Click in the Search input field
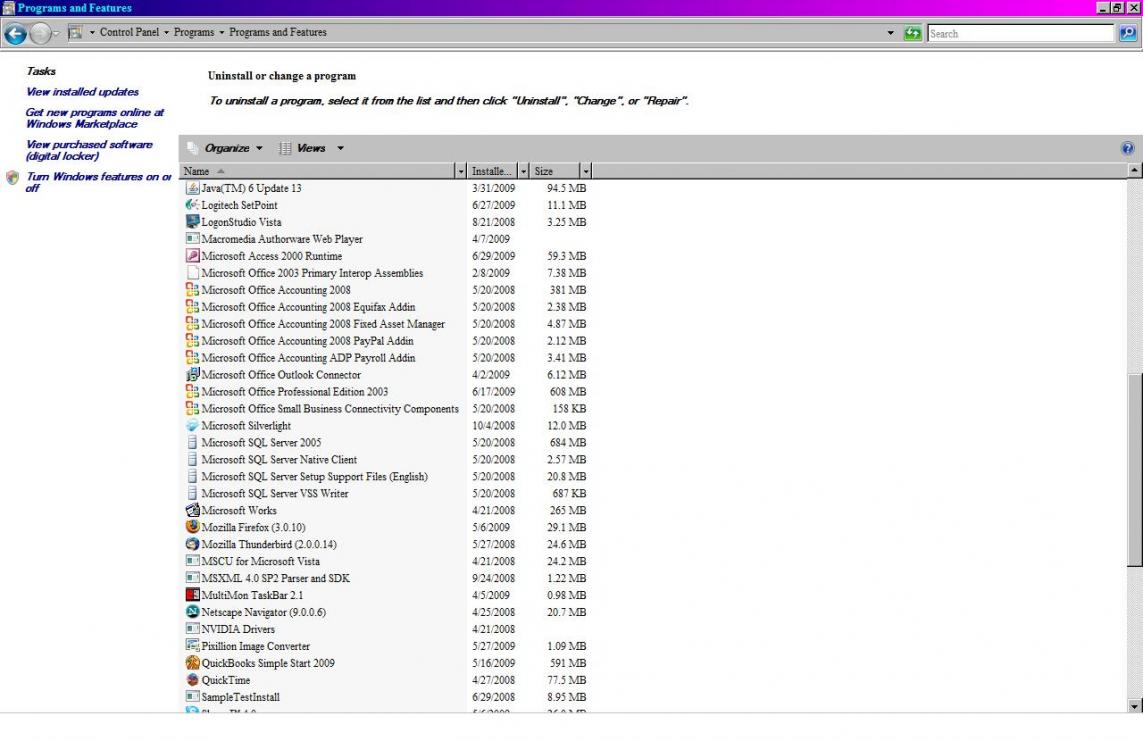 click(x=1021, y=34)
